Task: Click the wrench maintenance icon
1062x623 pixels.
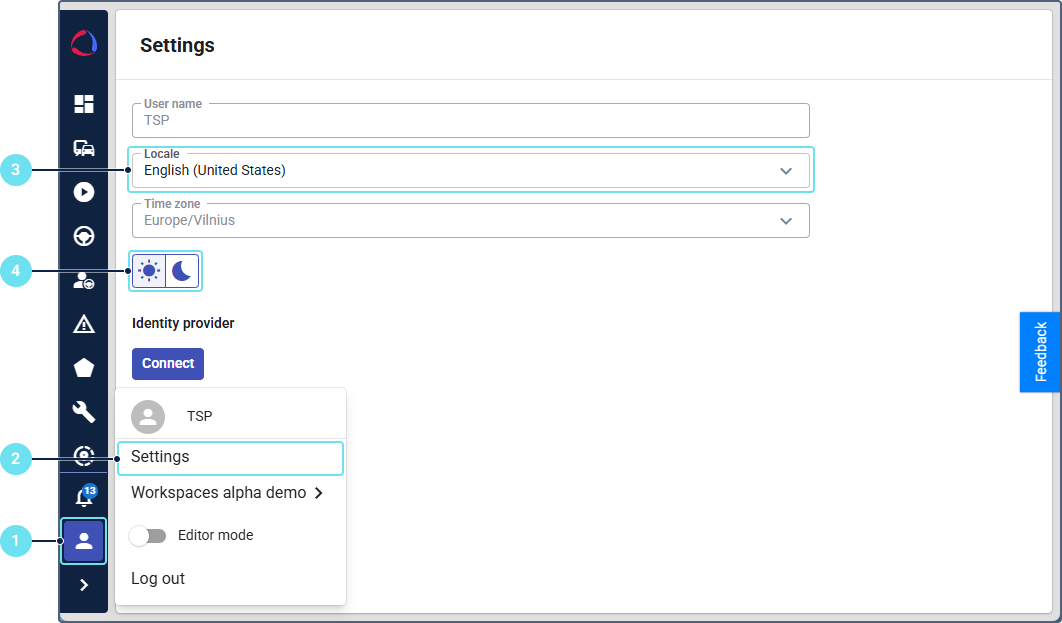Action: point(84,412)
